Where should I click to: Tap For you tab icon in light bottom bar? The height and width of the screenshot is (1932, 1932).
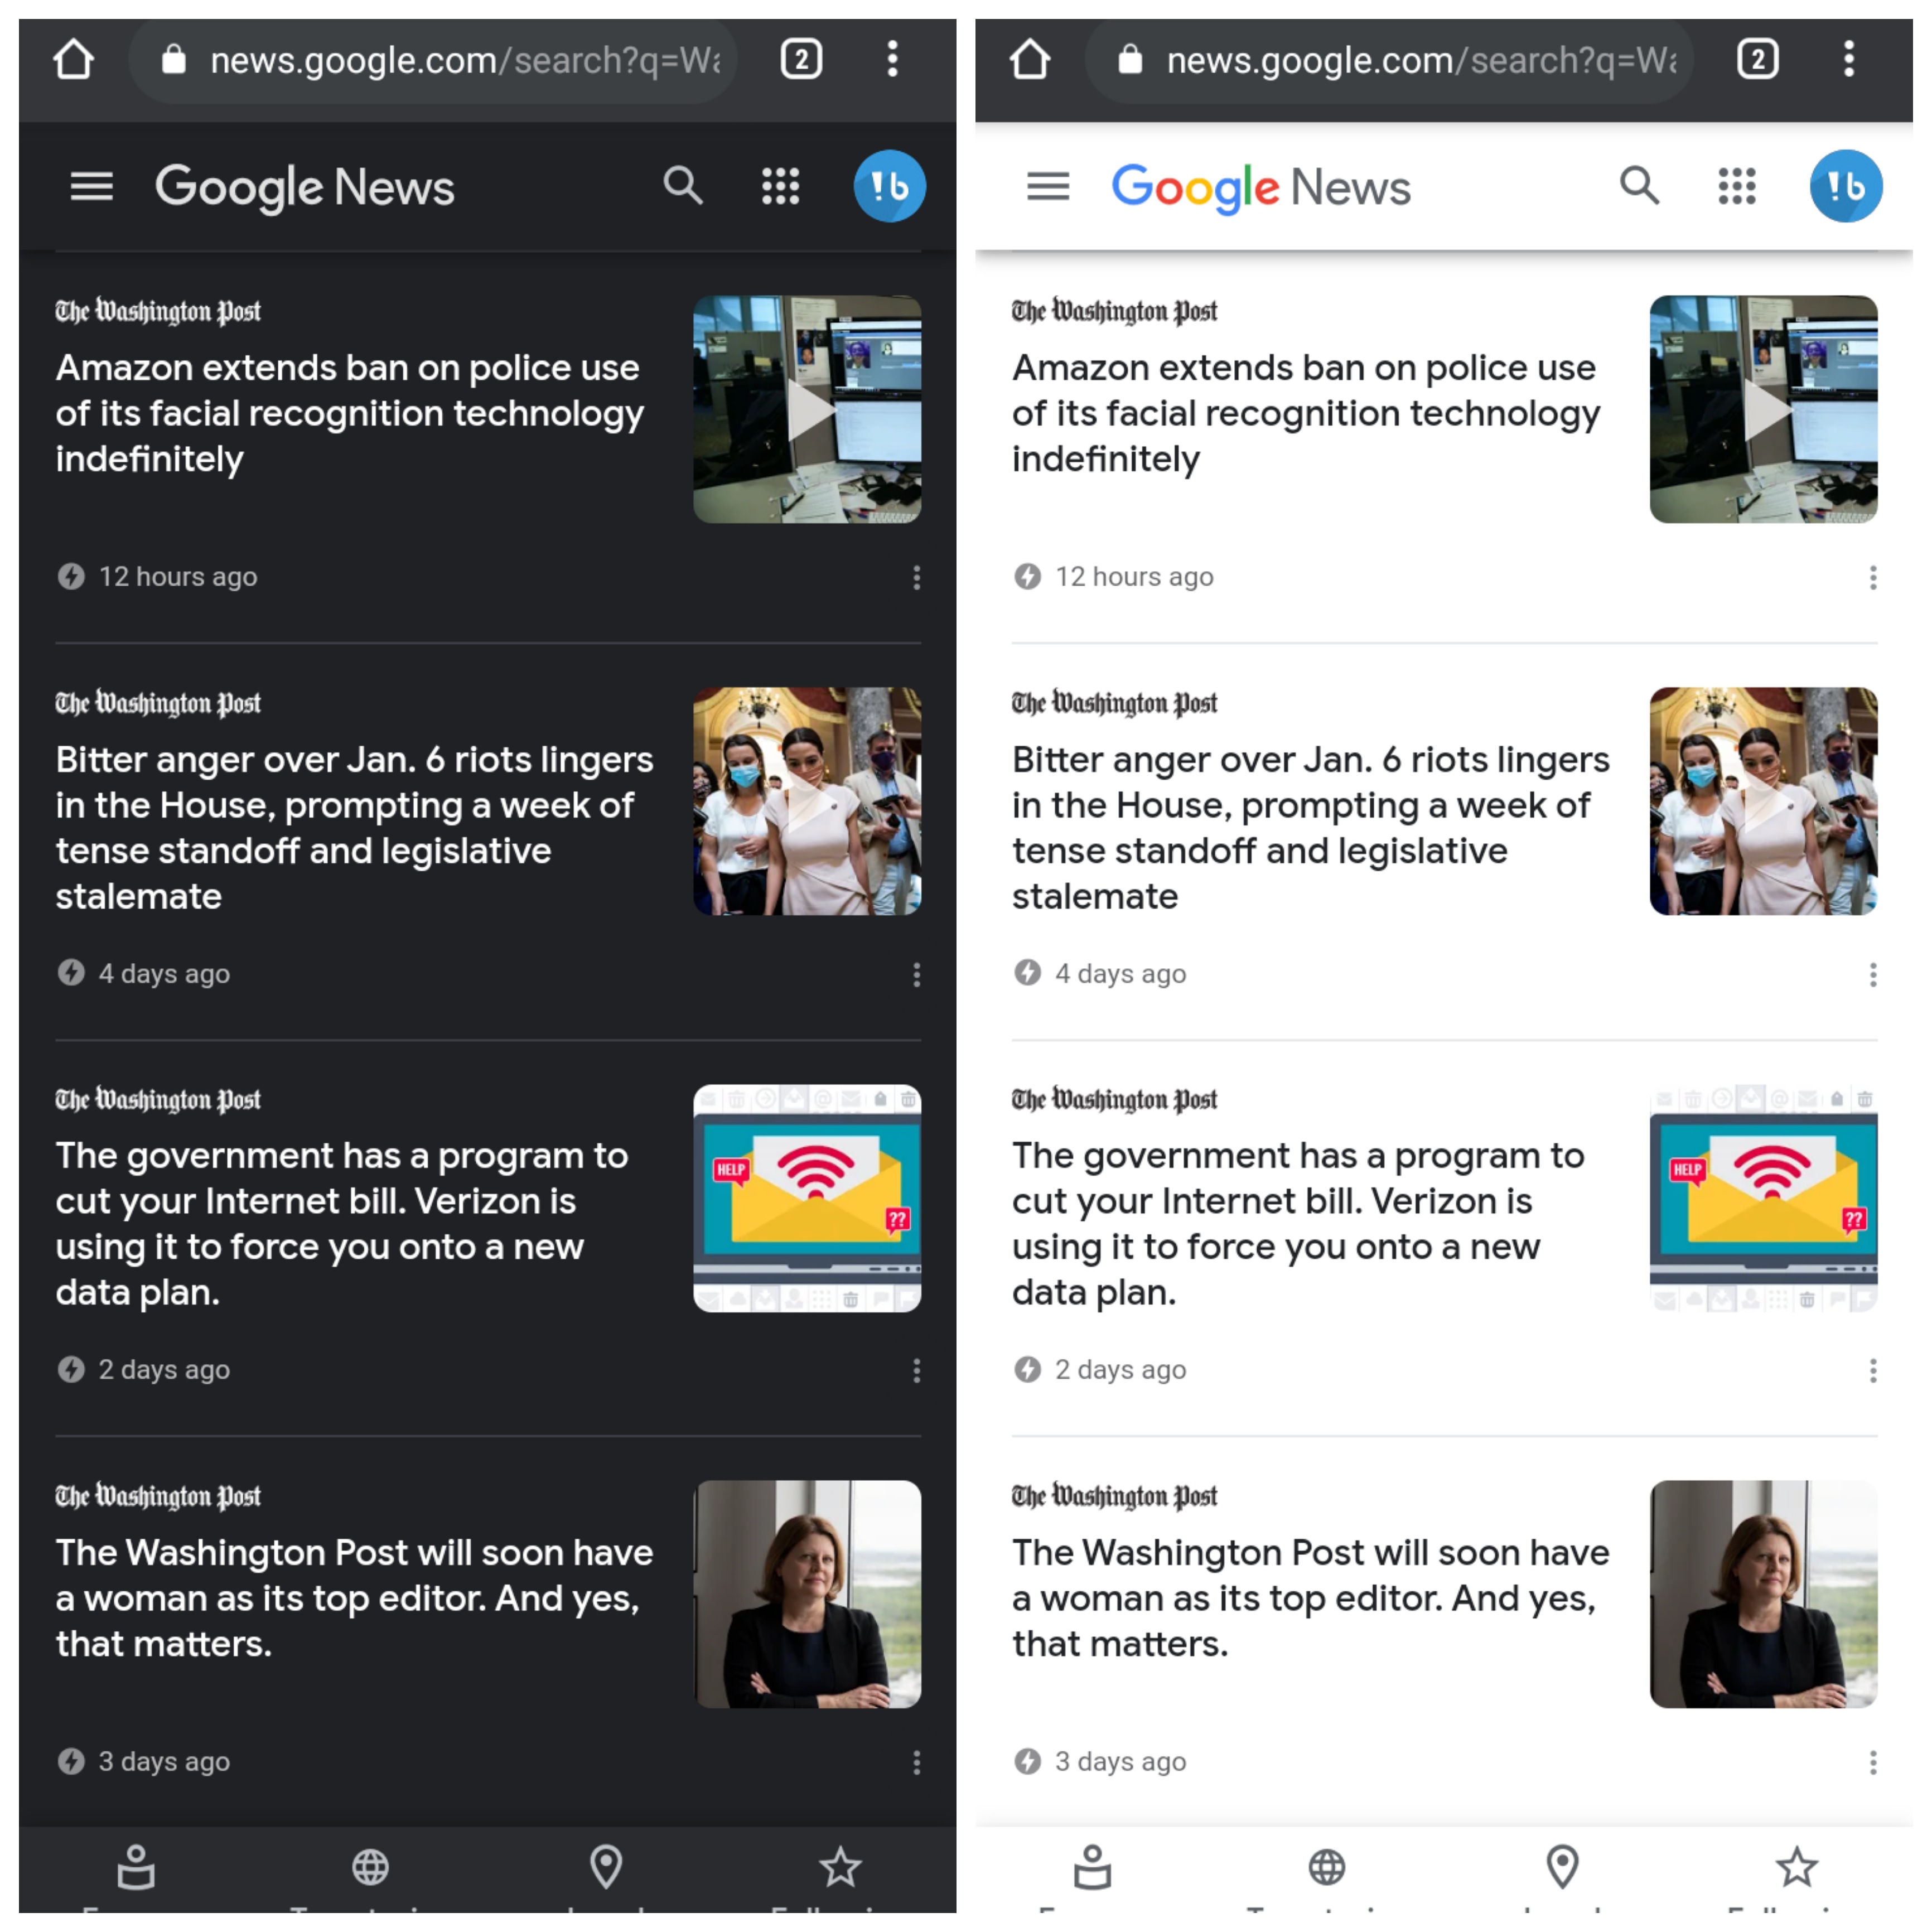[1093, 1867]
